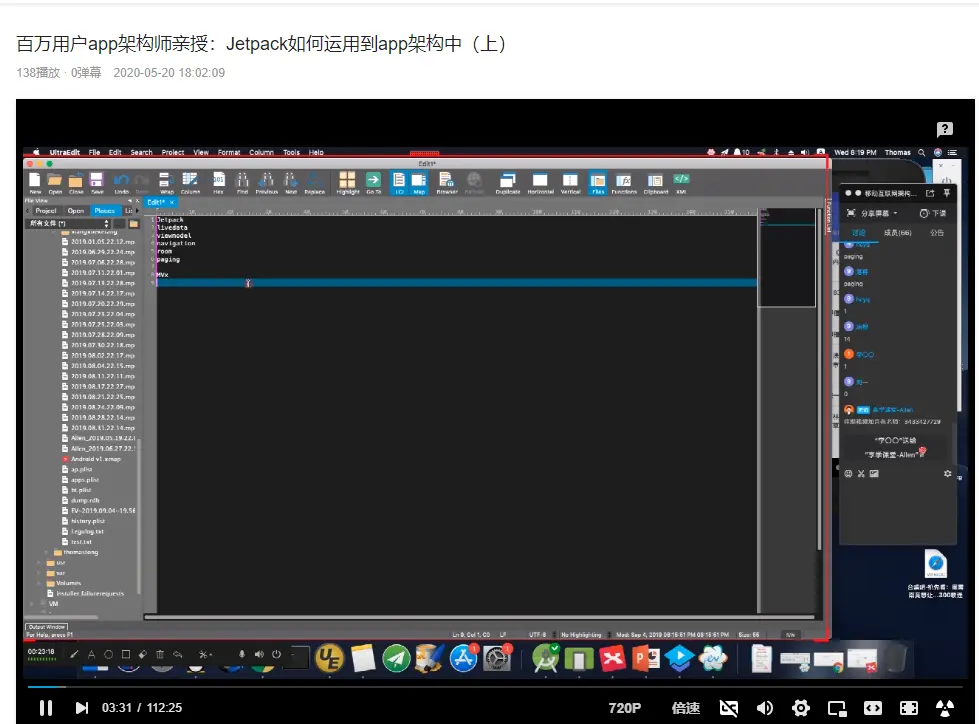Open the Search menu
The height and width of the screenshot is (724, 979).
[141, 152]
